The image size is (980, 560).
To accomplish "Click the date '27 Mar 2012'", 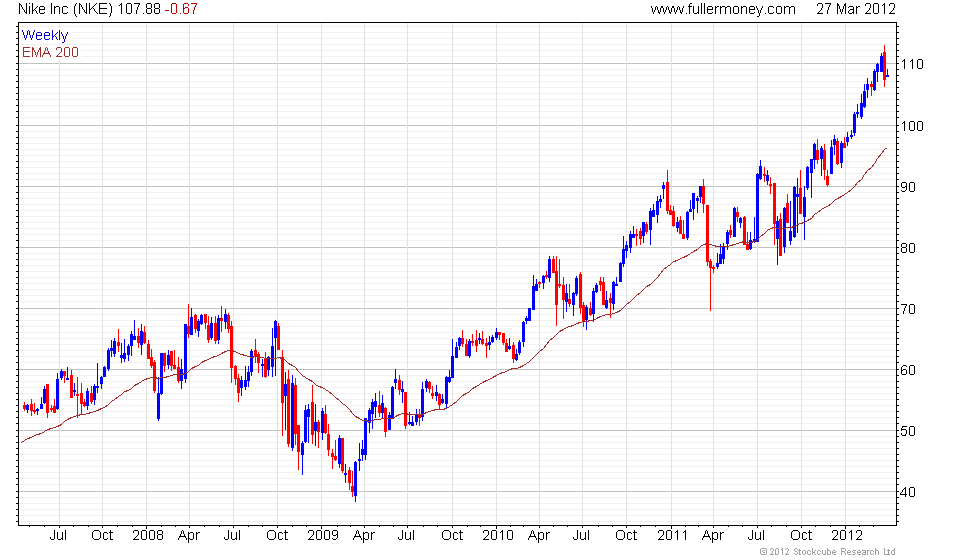I will [856, 9].
